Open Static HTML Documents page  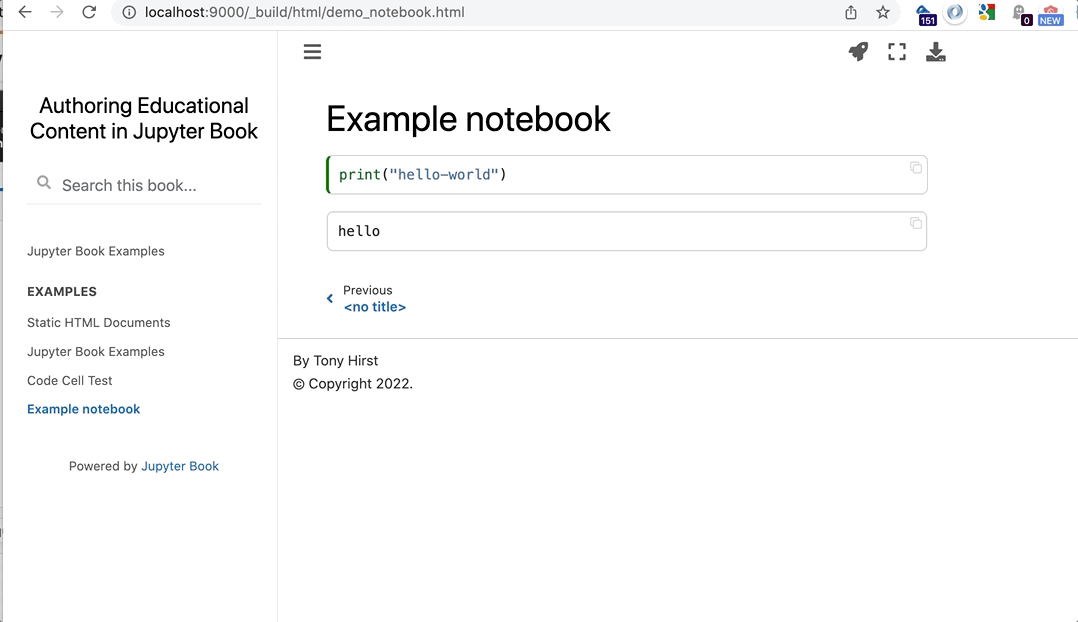tap(98, 322)
